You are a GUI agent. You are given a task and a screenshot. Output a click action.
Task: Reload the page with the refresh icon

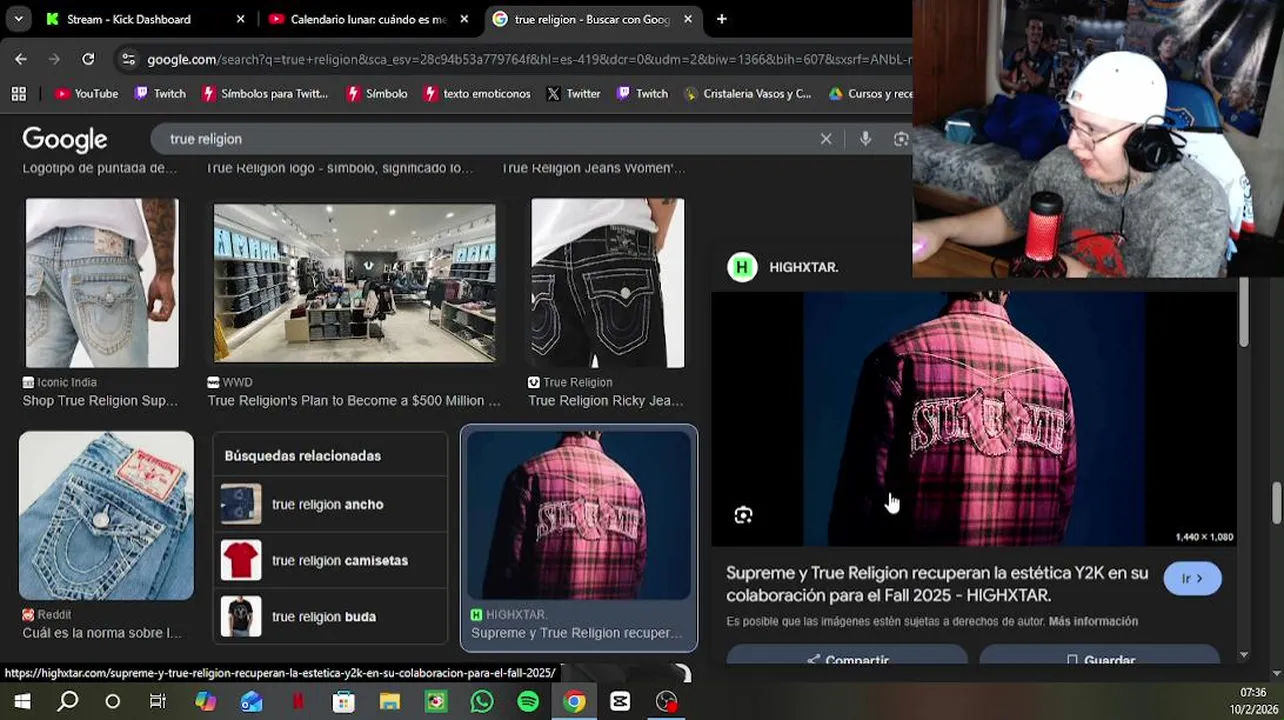88,59
